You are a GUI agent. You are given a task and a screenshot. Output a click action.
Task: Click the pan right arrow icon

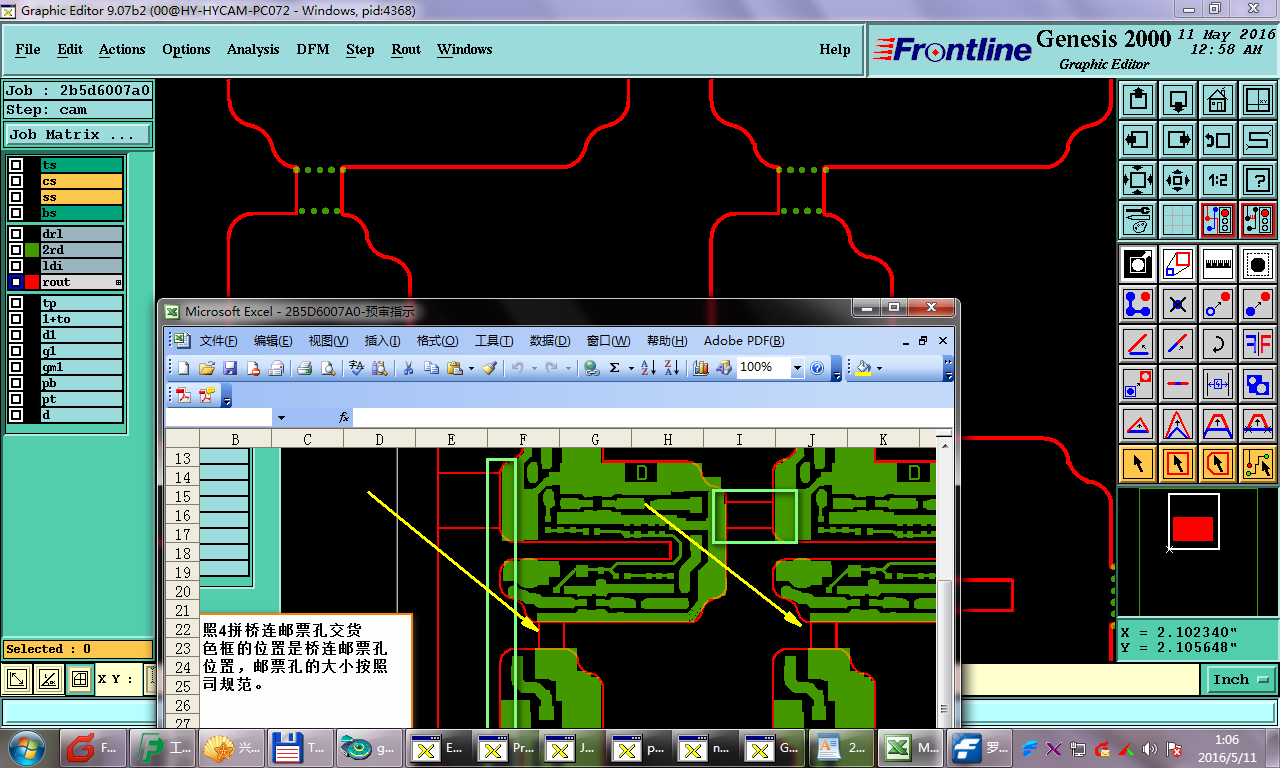point(1178,140)
